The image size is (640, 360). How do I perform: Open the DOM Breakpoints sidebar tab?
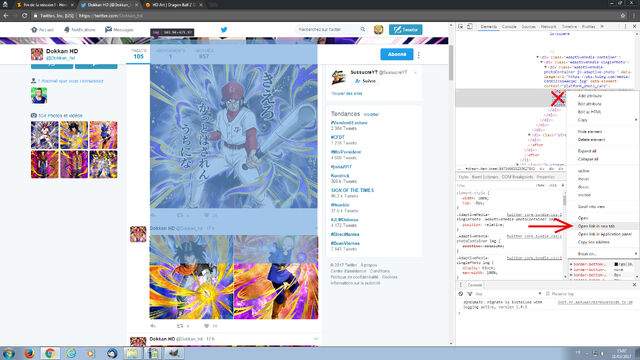[x=517, y=177]
